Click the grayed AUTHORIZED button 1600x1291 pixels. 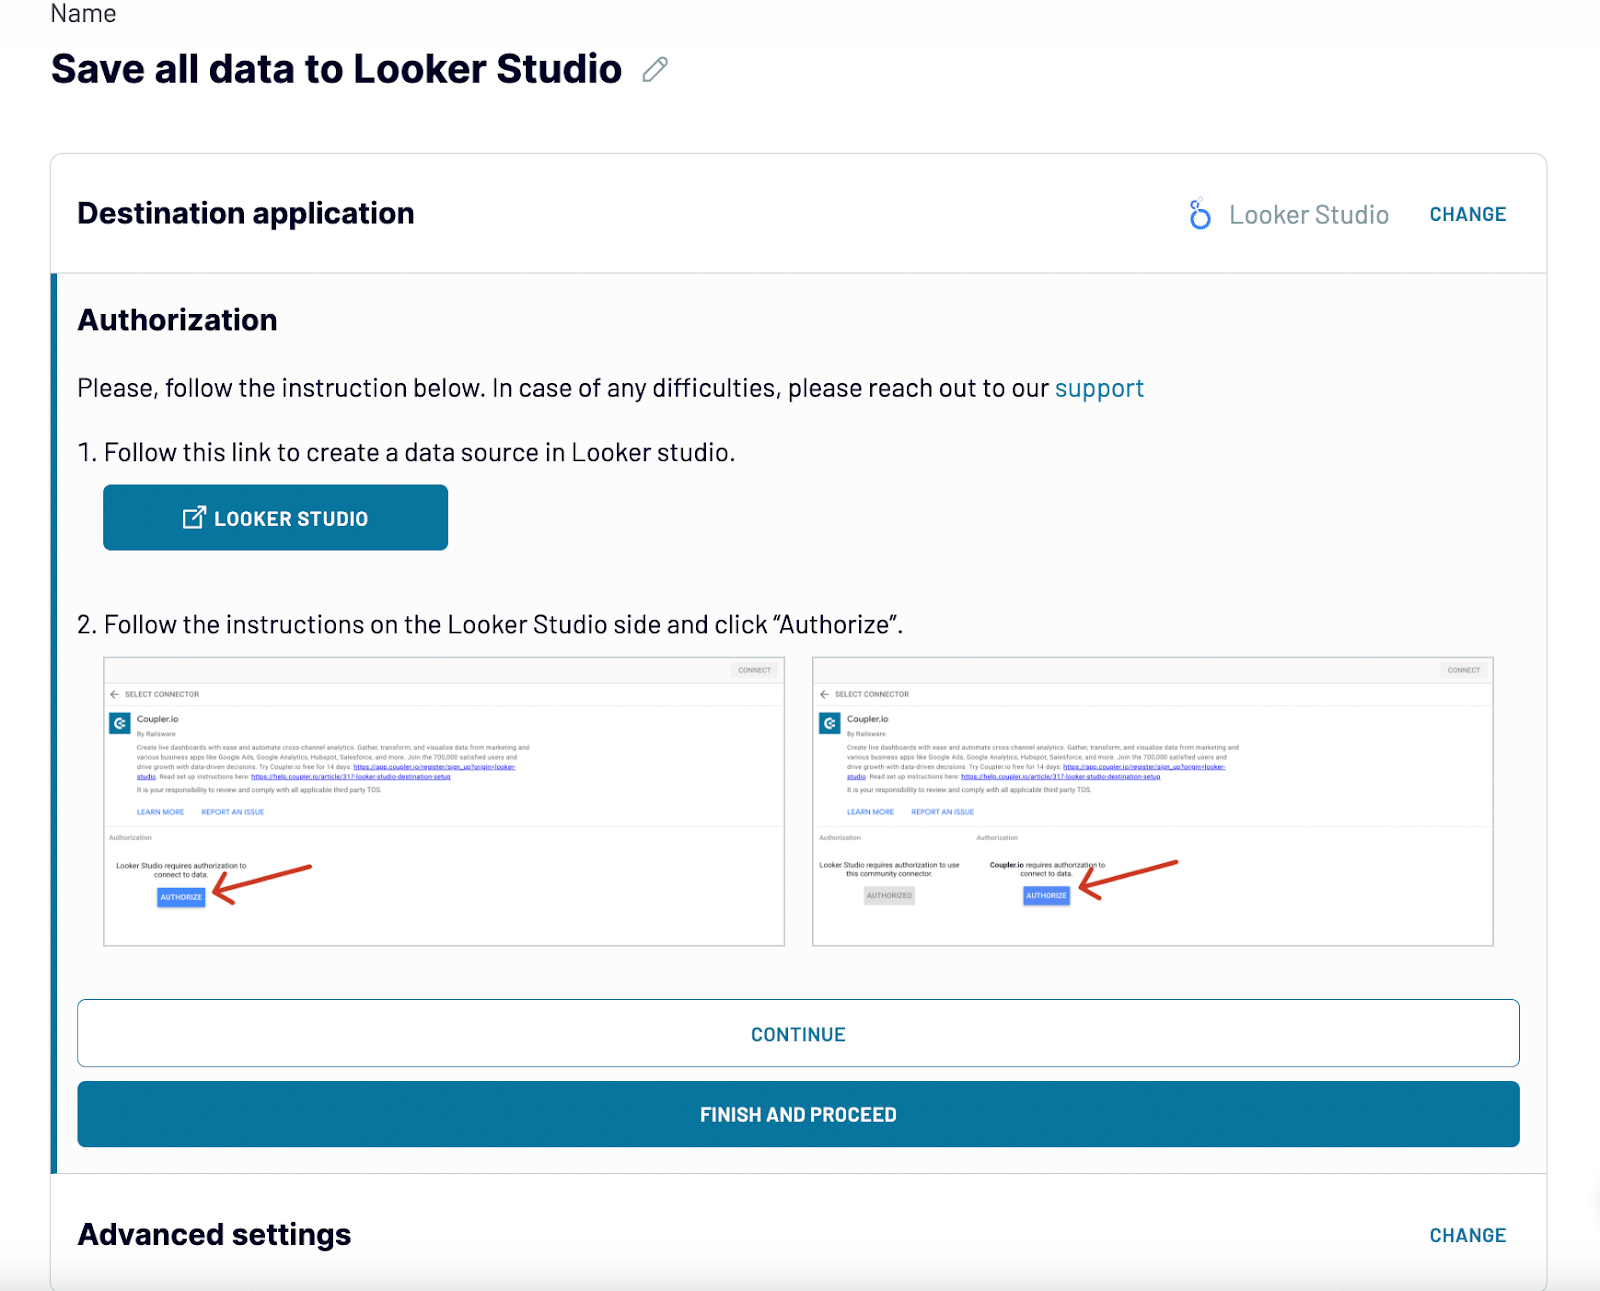pos(888,895)
